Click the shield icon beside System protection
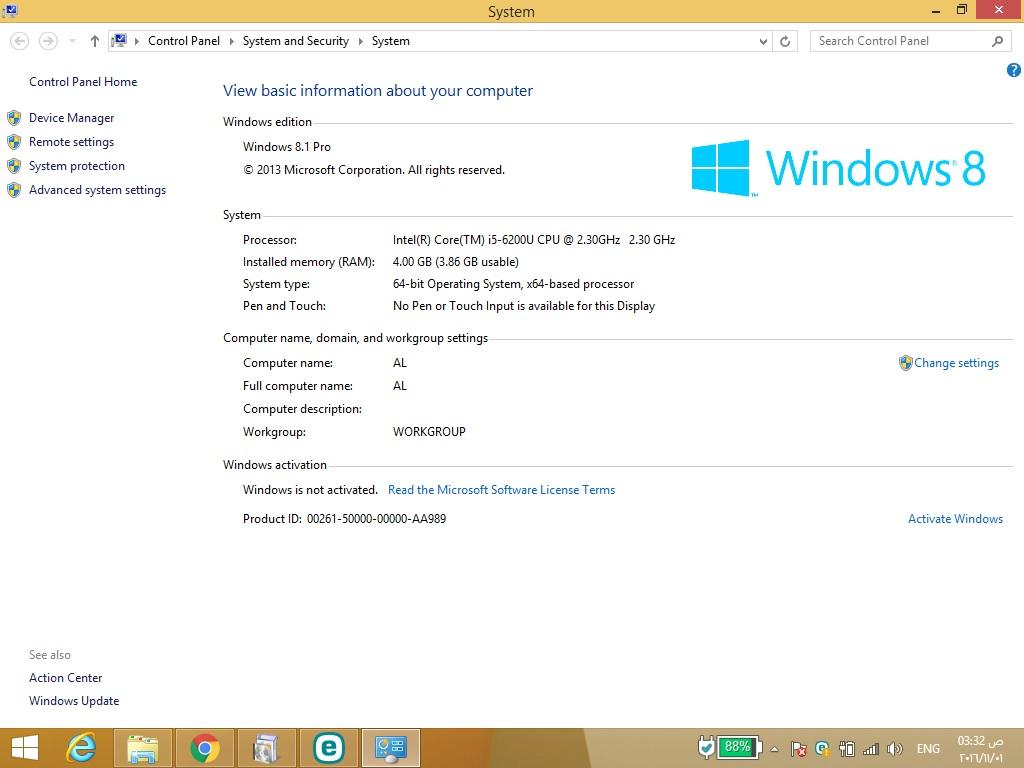 tap(14, 166)
